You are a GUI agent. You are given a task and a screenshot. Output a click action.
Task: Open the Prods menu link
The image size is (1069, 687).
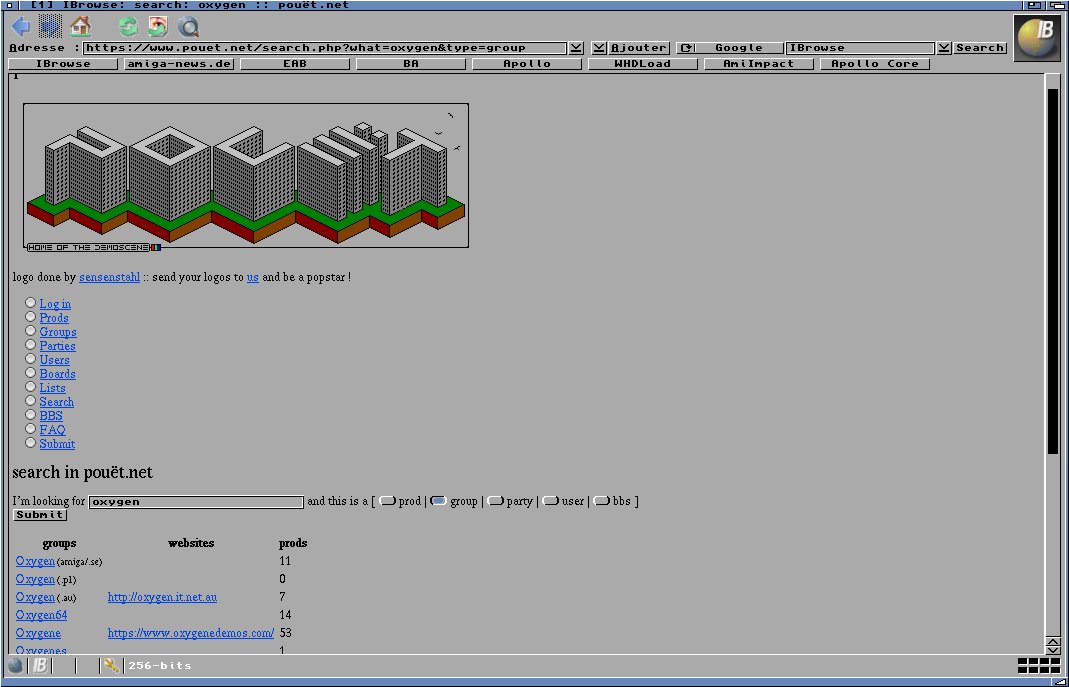click(x=54, y=318)
